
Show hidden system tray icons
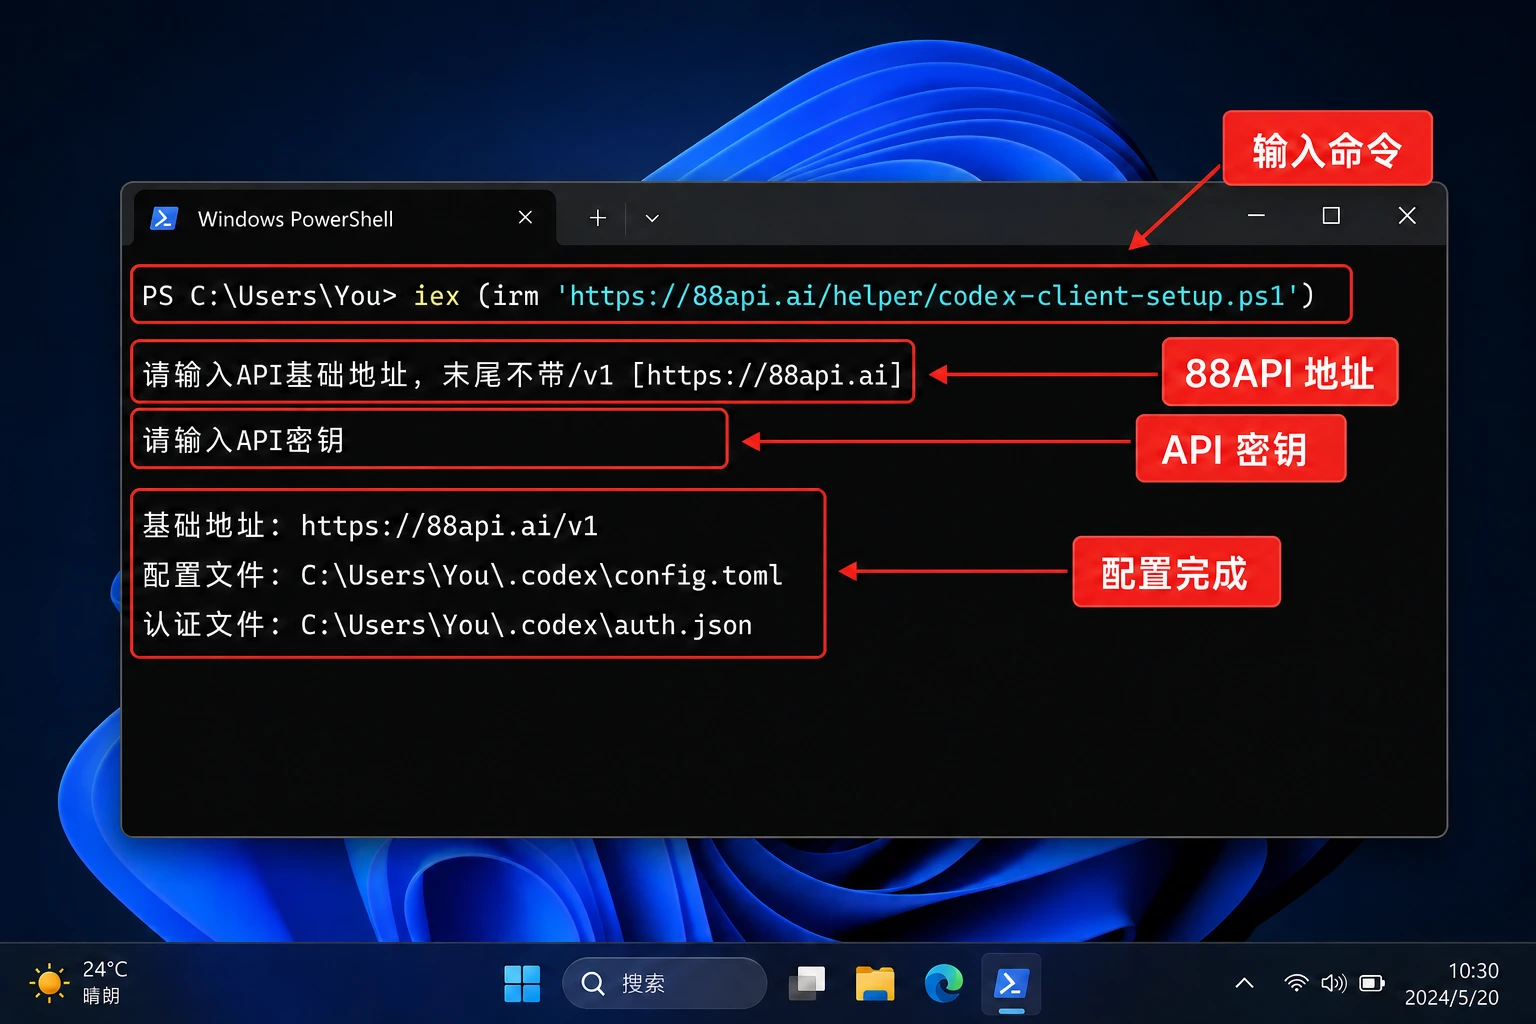1244,983
